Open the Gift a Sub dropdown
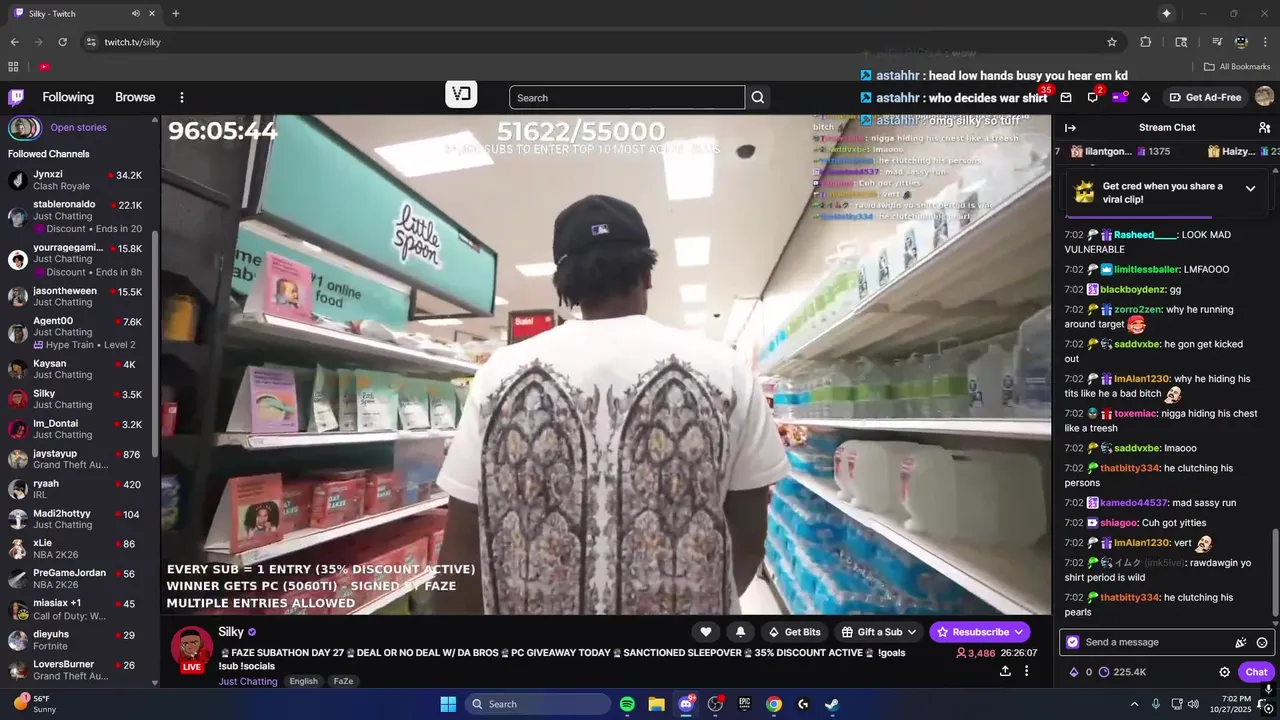 coord(879,632)
